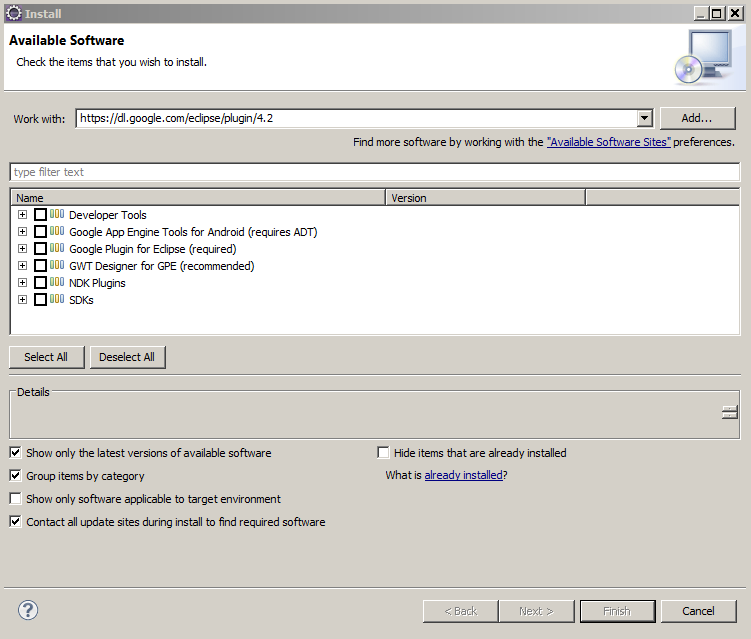Viewport: 751px width, 639px height.
Task: Select the Developer Tools row text
Action: pos(108,215)
